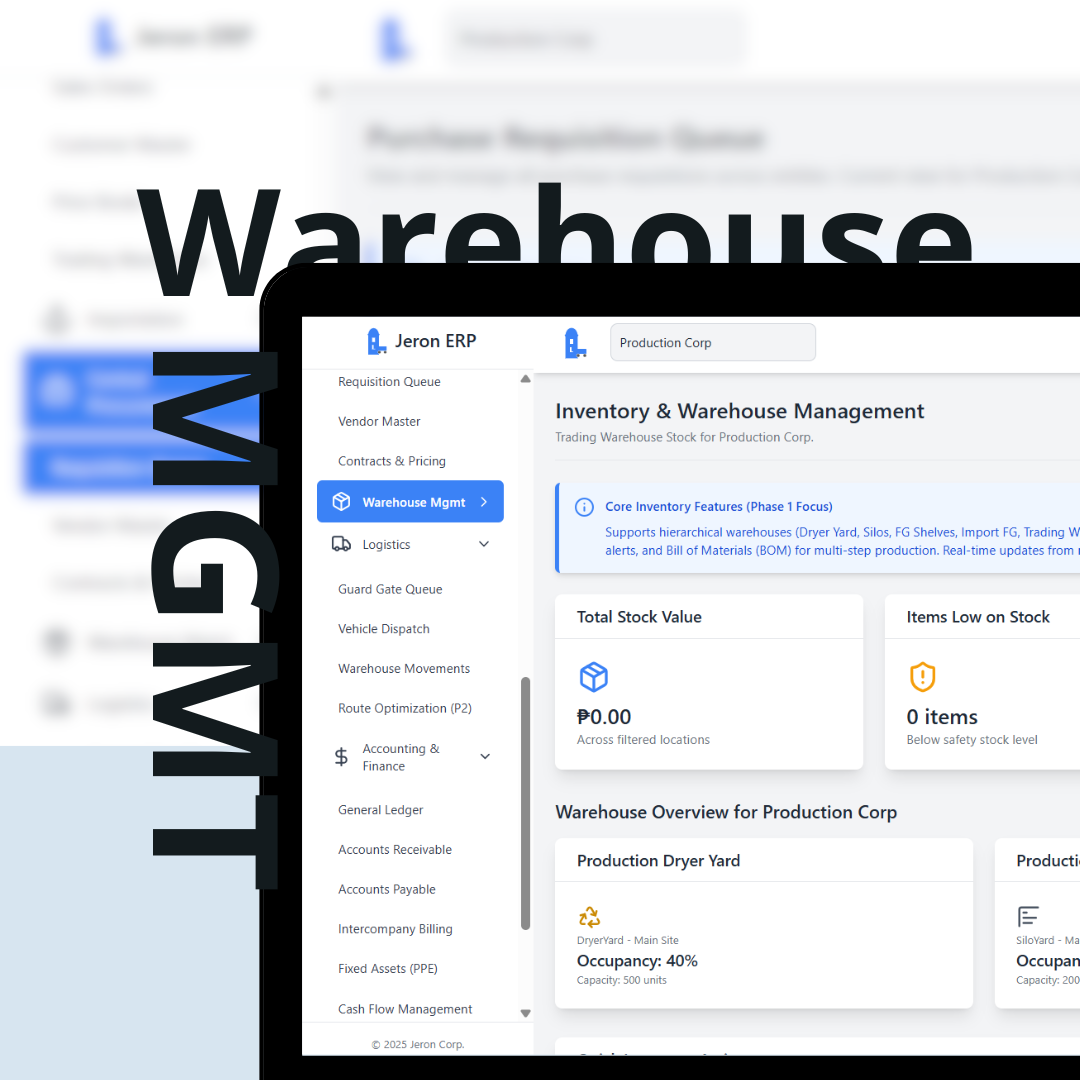
Task: Click the blue logo beside Production Corp field
Action: [x=575, y=341]
